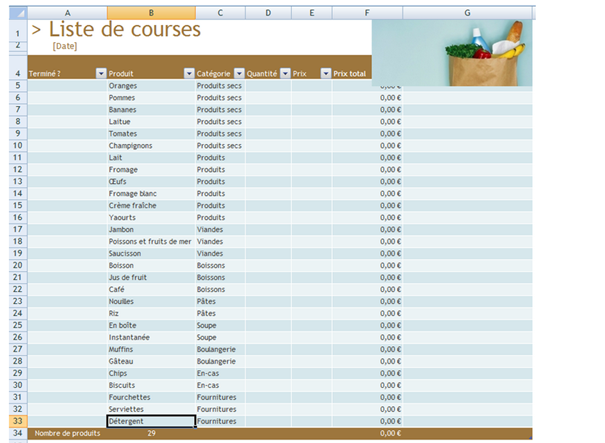Select the Saucisson cell
The image size is (605, 443).
pos(151,253)
